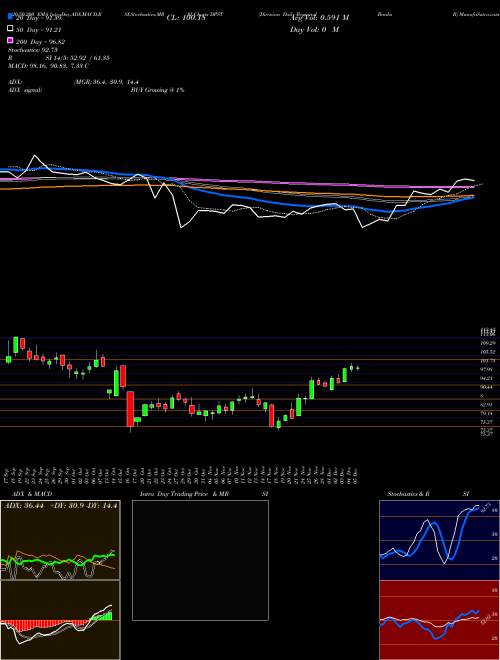
Task: Click the 'Intra Day Trading Price & MR' title
Action: click(184, 494)
